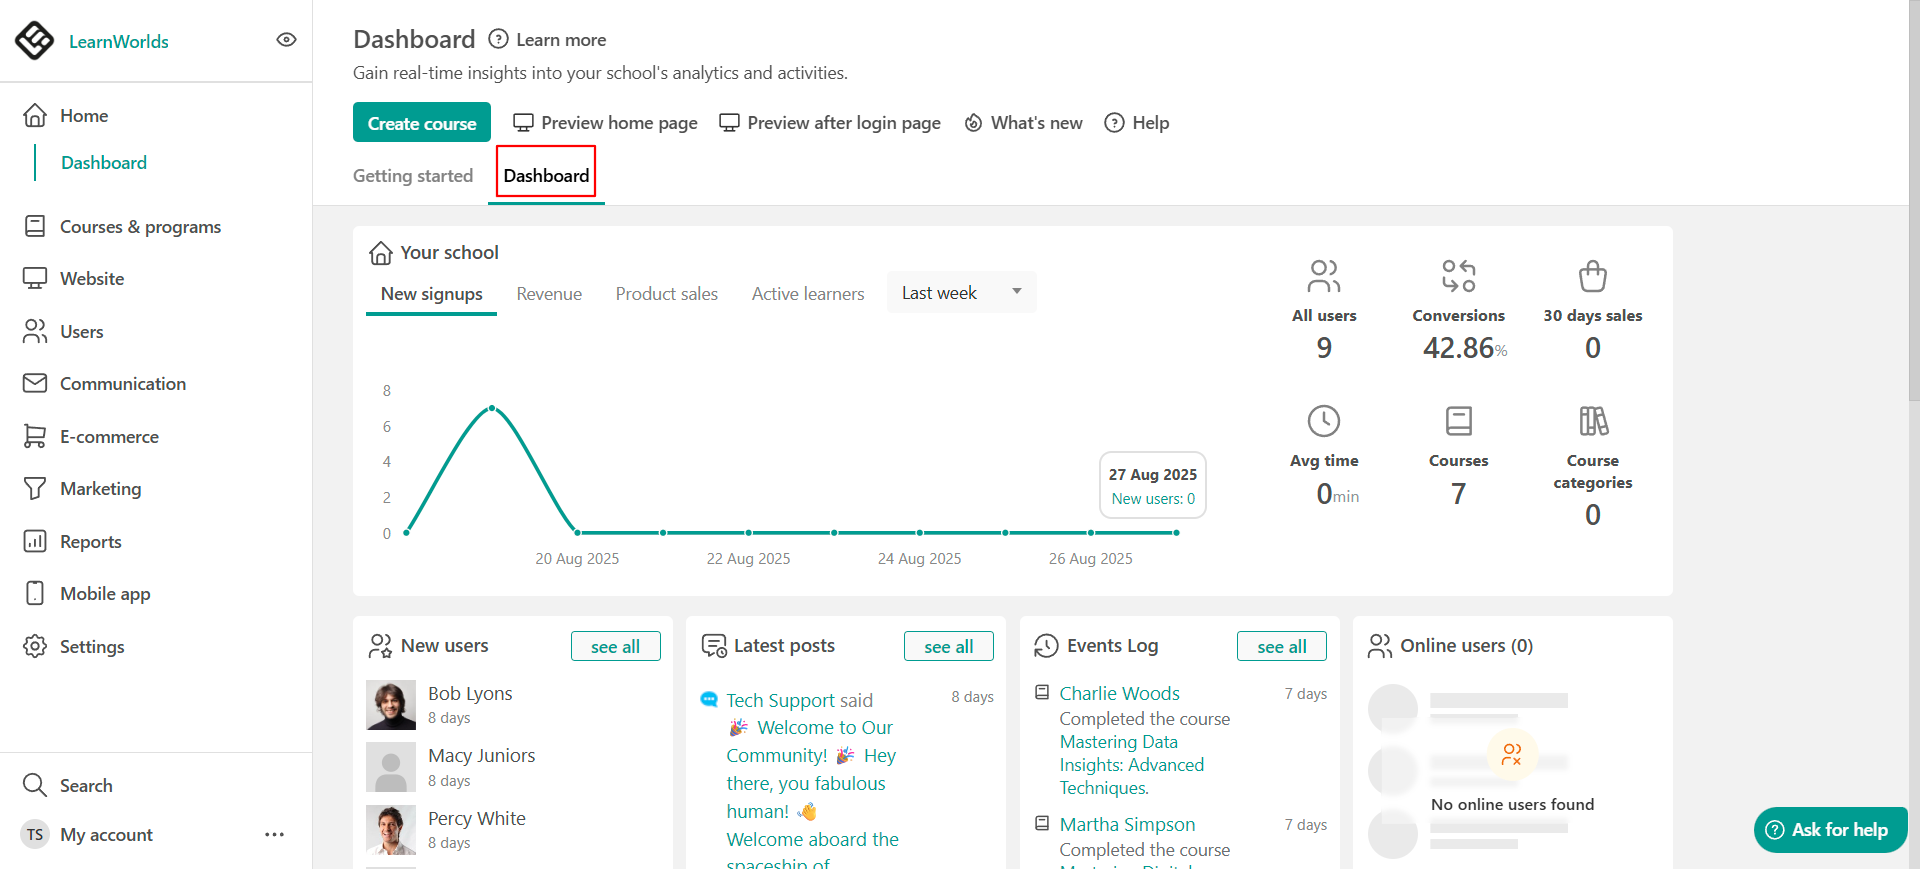Viewport: 1920px width, 869px height.
Task: Open the E-commerce section
Action: pos(109,437)
